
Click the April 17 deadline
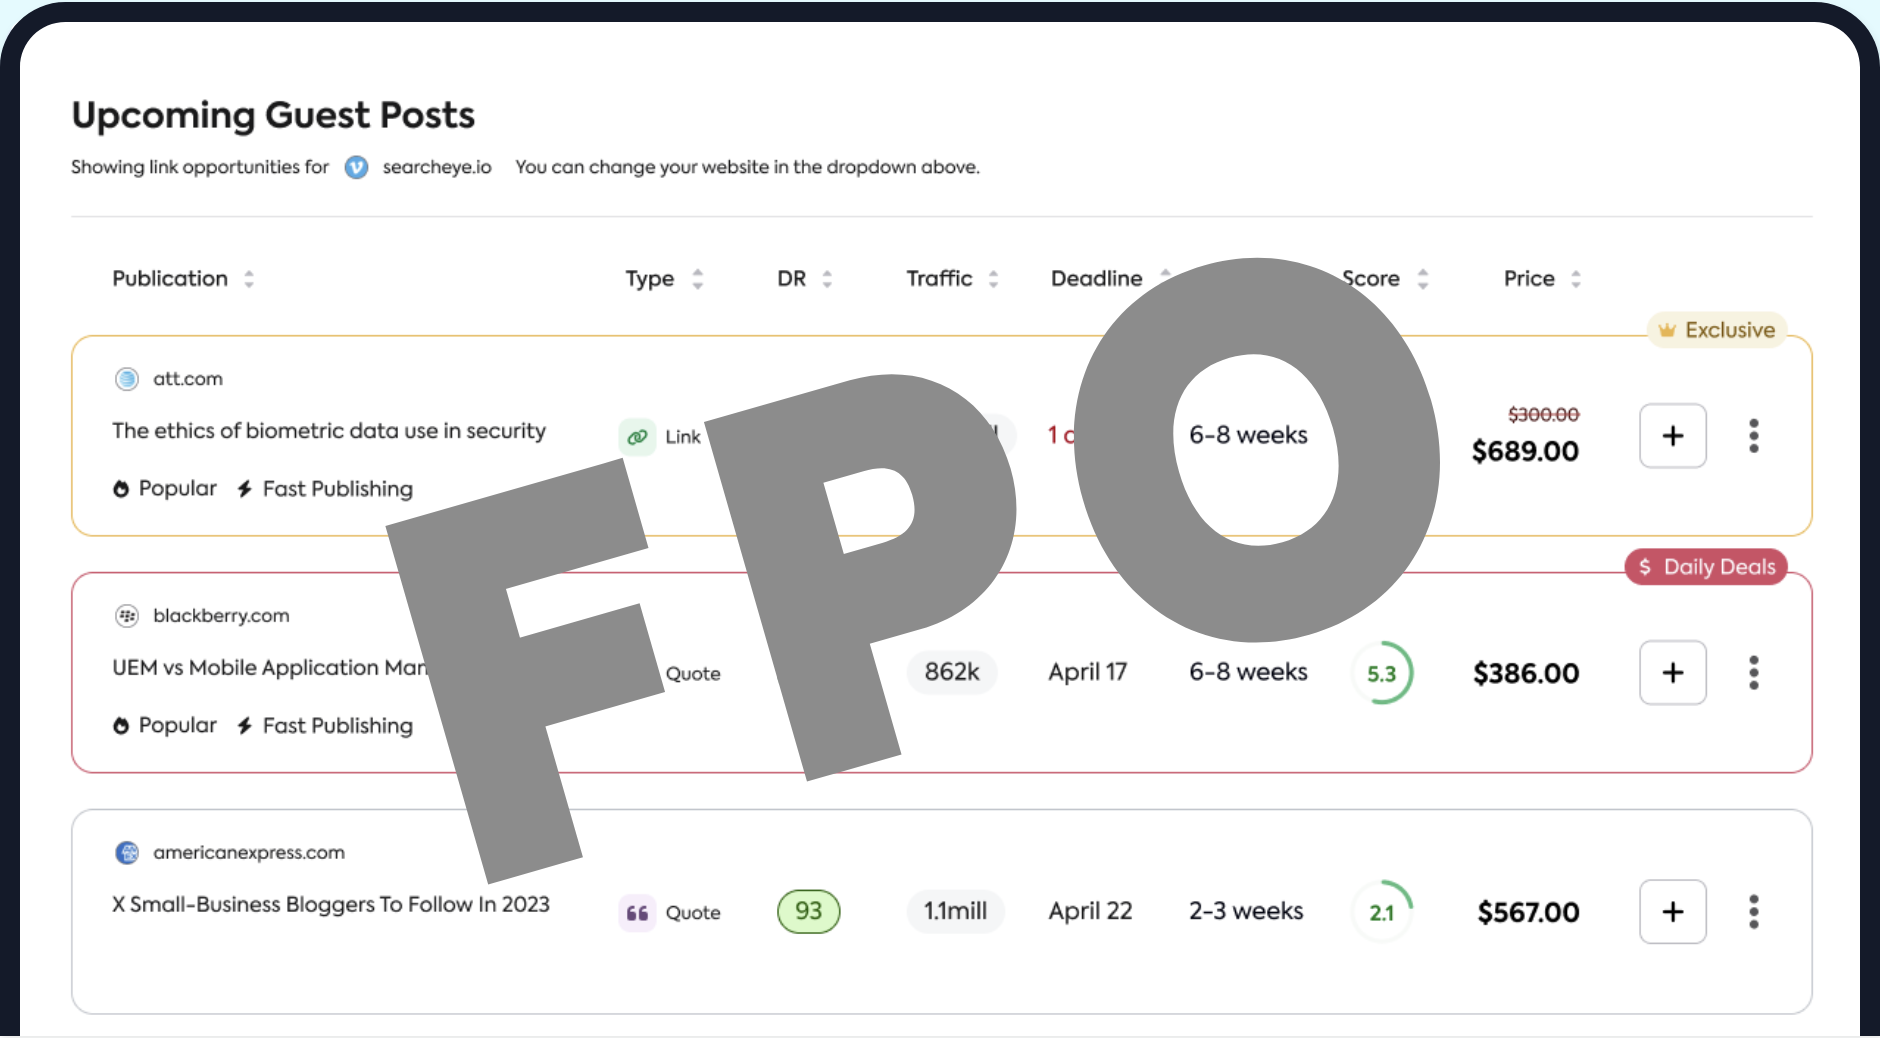pyautogui.click(x=1088, y=672)
